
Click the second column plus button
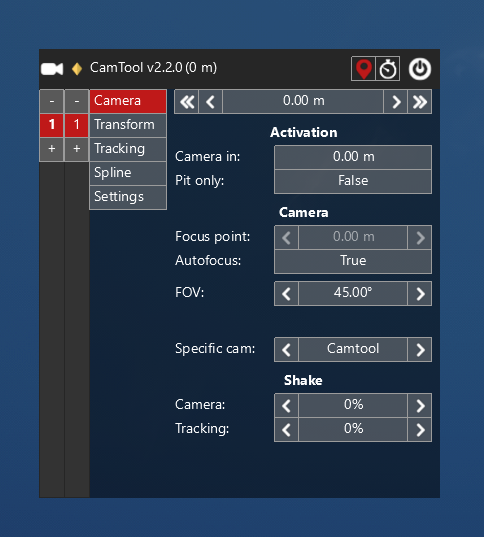tap(77, 149)
